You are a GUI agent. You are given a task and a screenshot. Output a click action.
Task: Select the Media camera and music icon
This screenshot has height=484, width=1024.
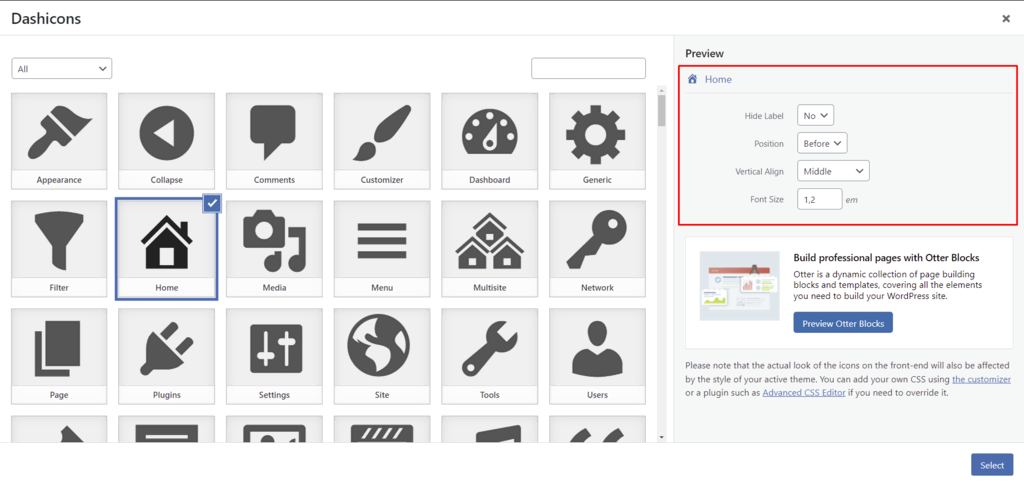tap(274, 248)
